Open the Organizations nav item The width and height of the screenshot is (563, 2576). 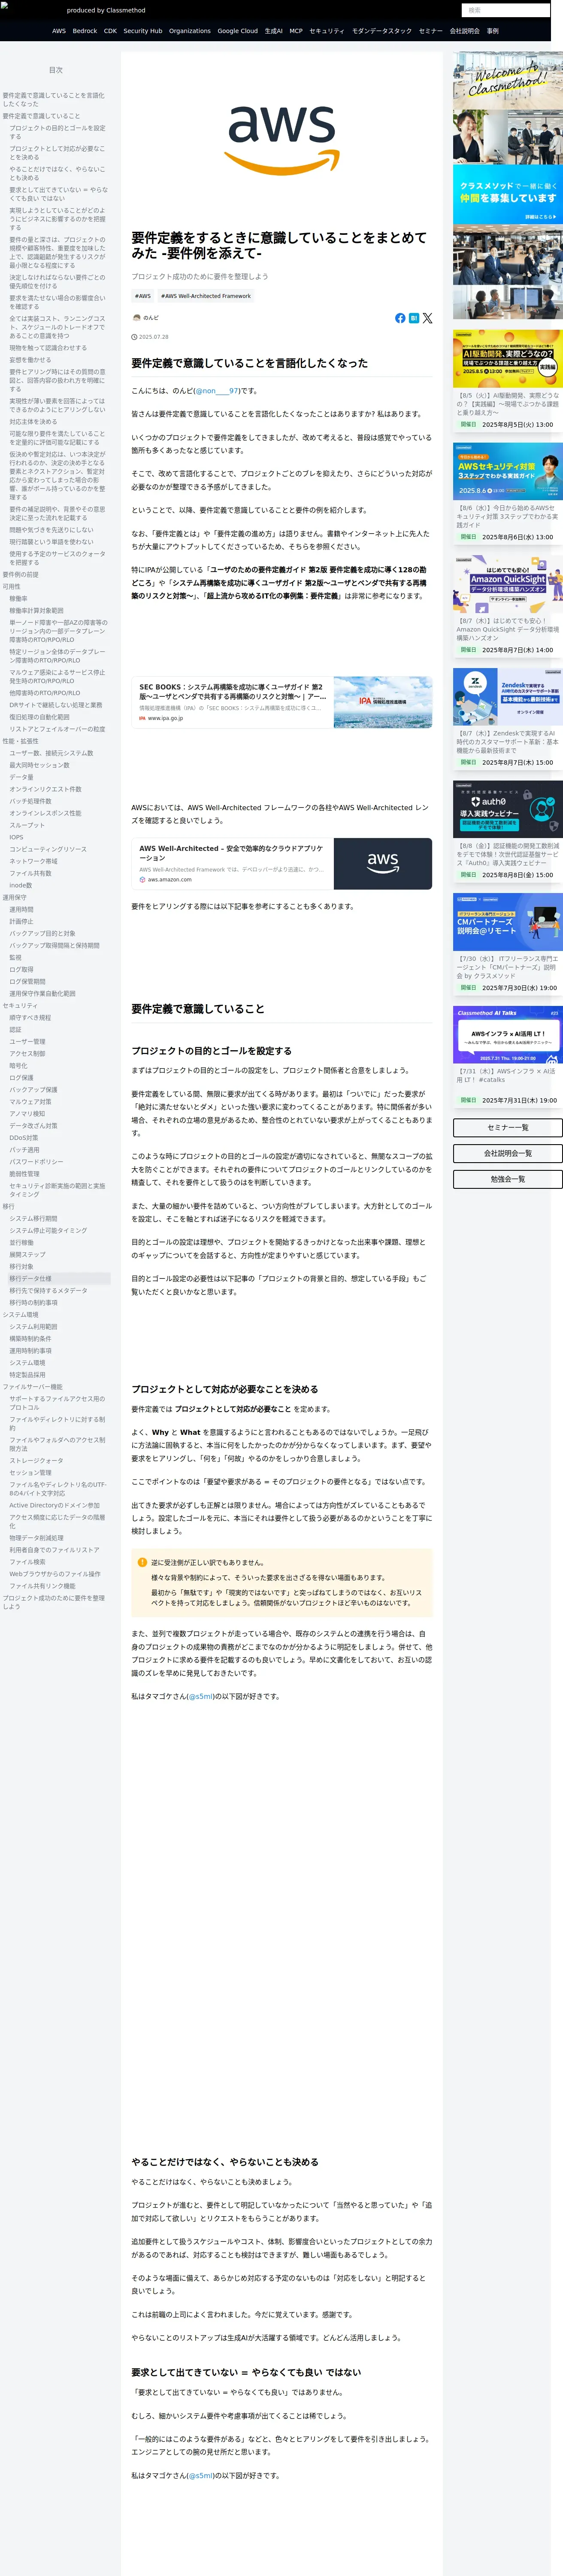pyautogui.click(x=190, y=31)
